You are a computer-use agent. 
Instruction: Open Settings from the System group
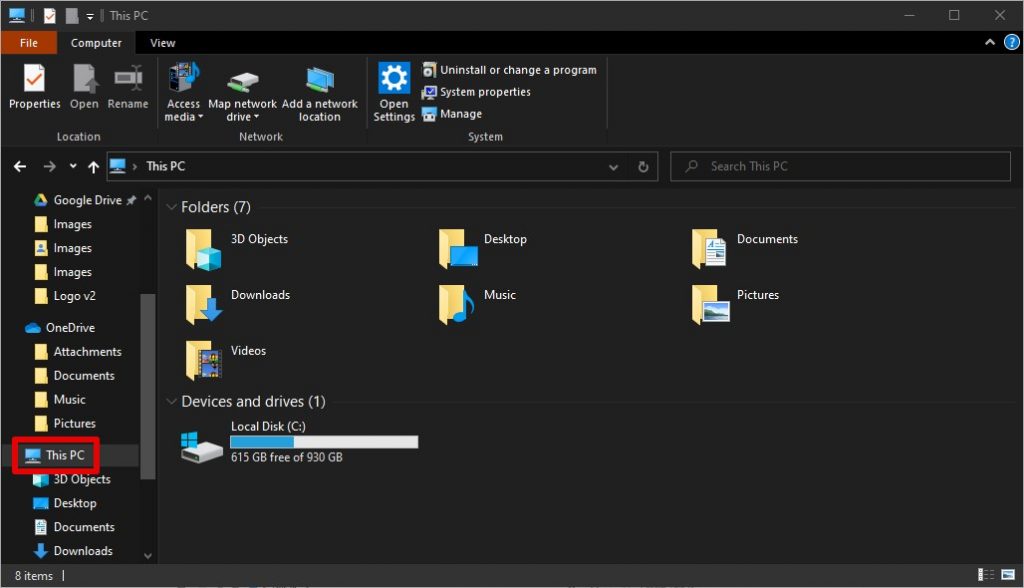click(393, 90)
